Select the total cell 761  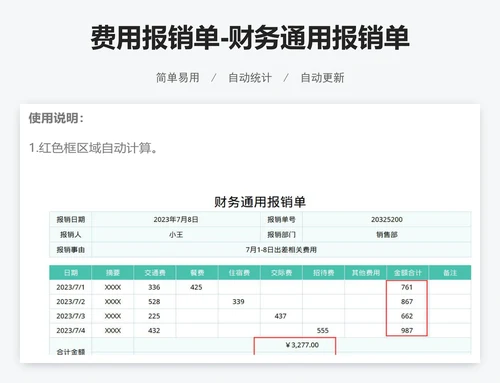click(407, 287)
